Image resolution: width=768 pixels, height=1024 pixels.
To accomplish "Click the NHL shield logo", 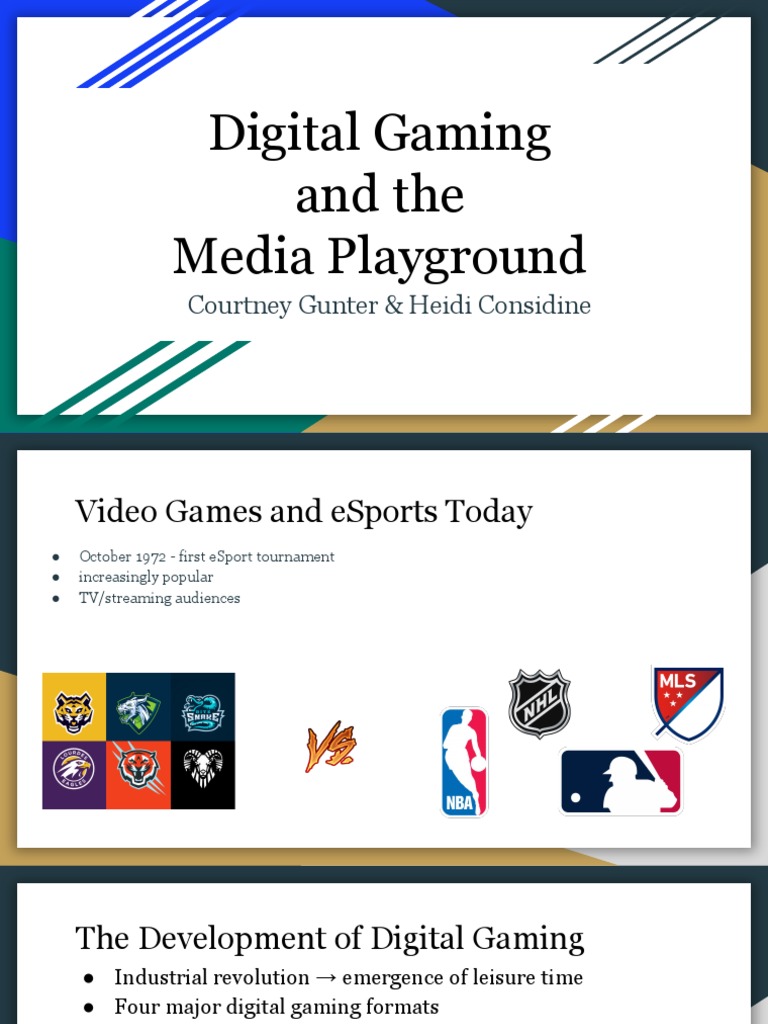I will [x=539, y=703].
